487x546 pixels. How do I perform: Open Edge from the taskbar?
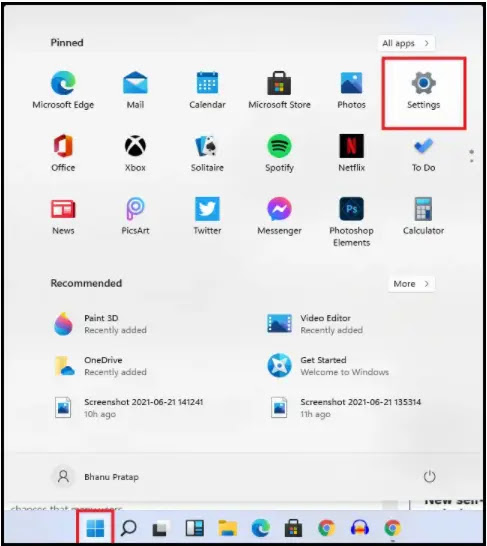[260, 528]
